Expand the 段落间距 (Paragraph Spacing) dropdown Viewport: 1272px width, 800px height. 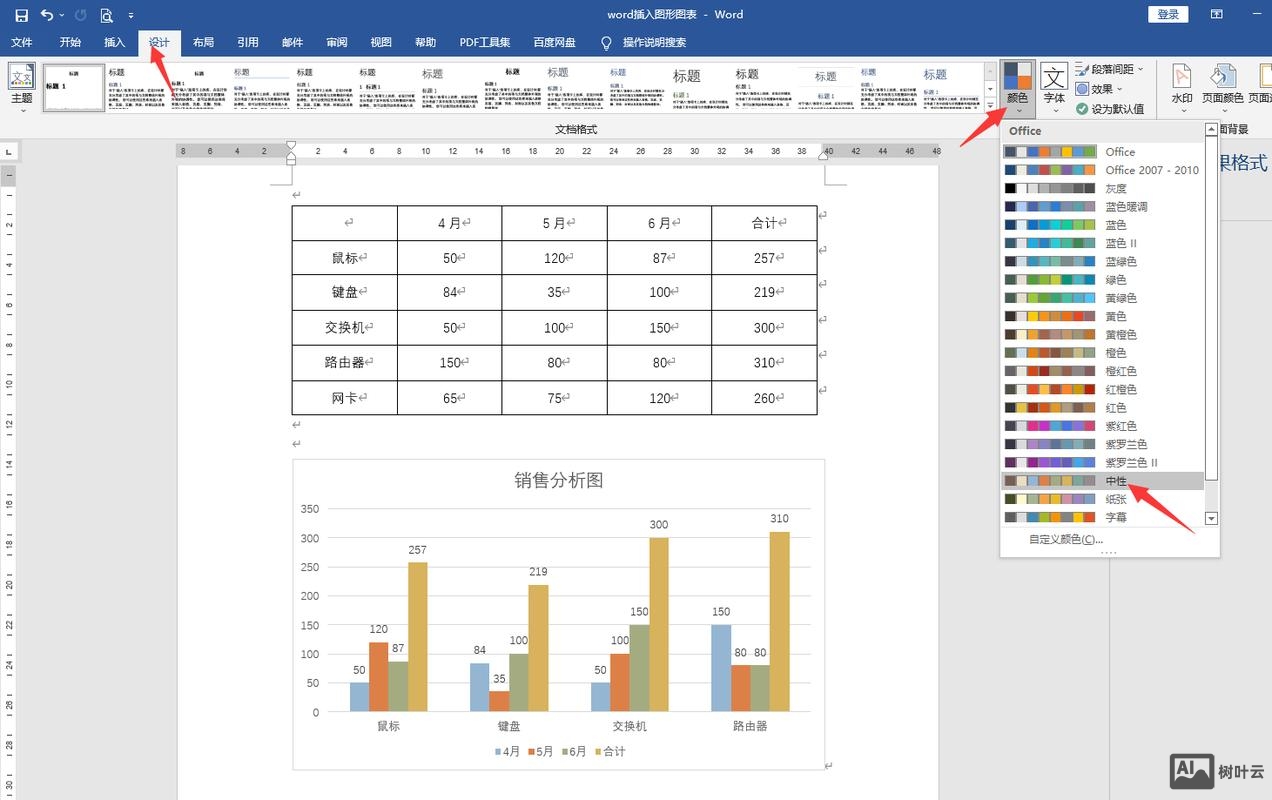tap(1110, 69)
